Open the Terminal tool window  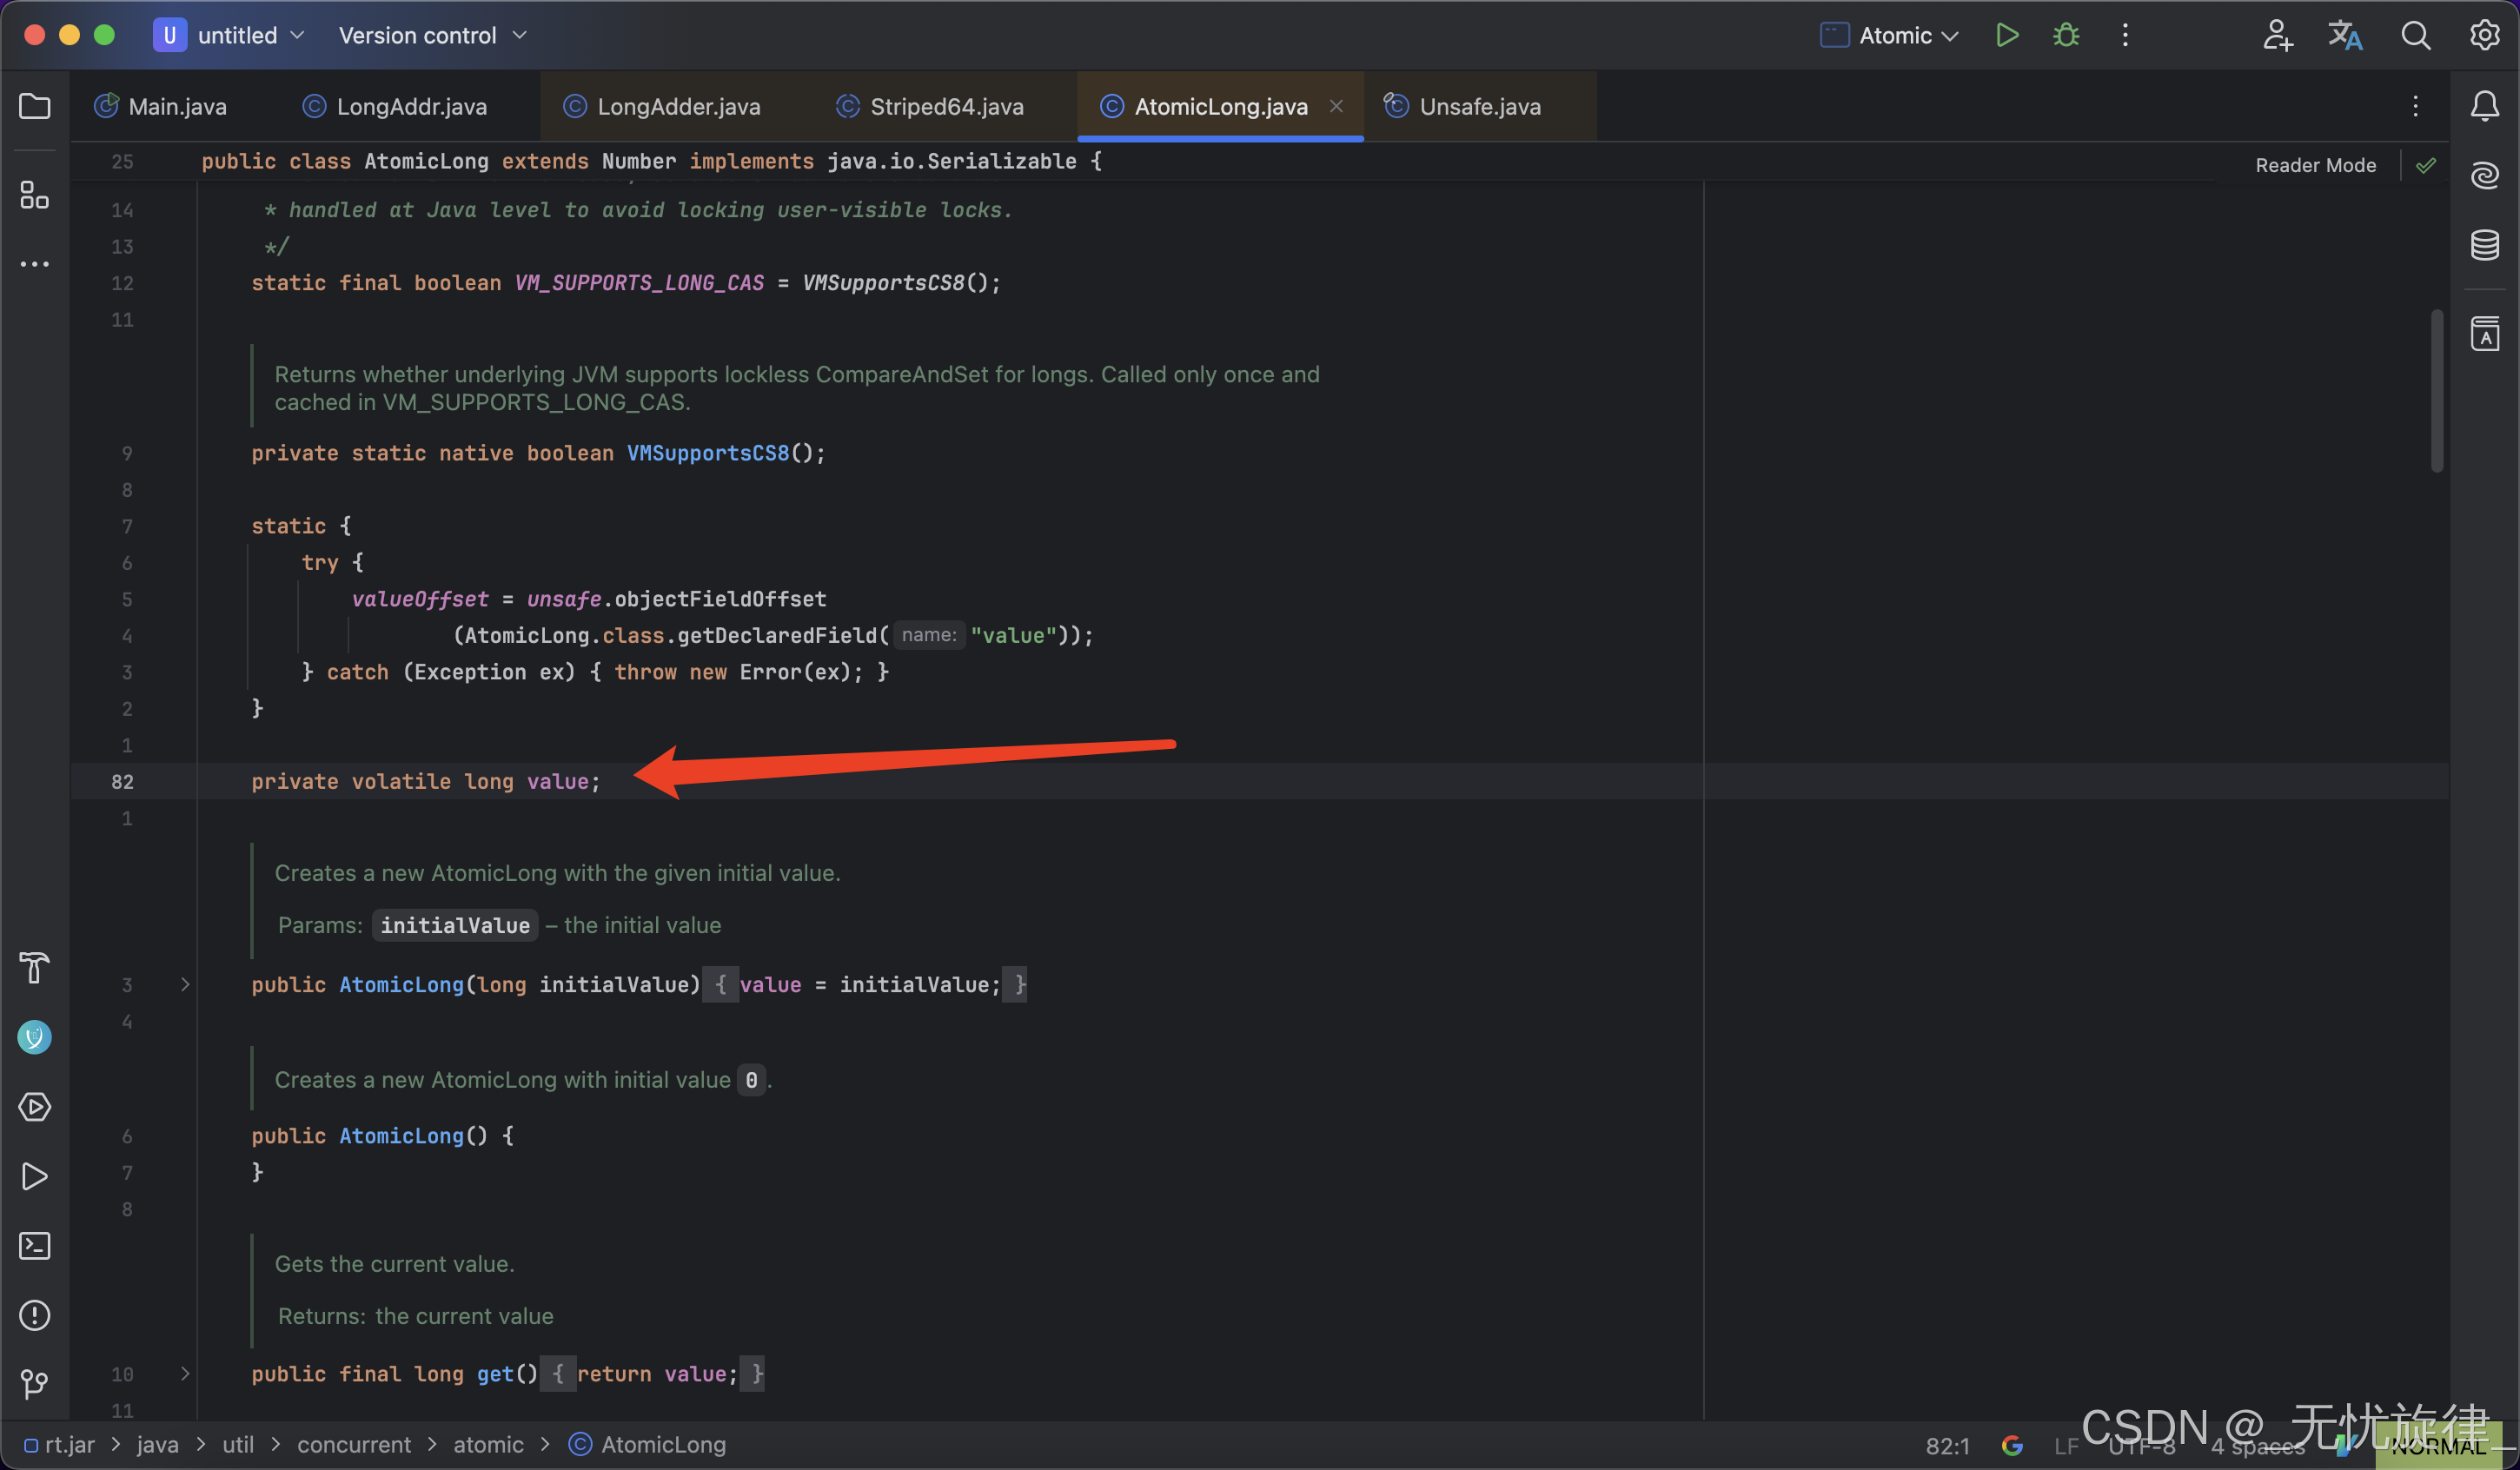pyautogui.click(x=35, y=1246)
